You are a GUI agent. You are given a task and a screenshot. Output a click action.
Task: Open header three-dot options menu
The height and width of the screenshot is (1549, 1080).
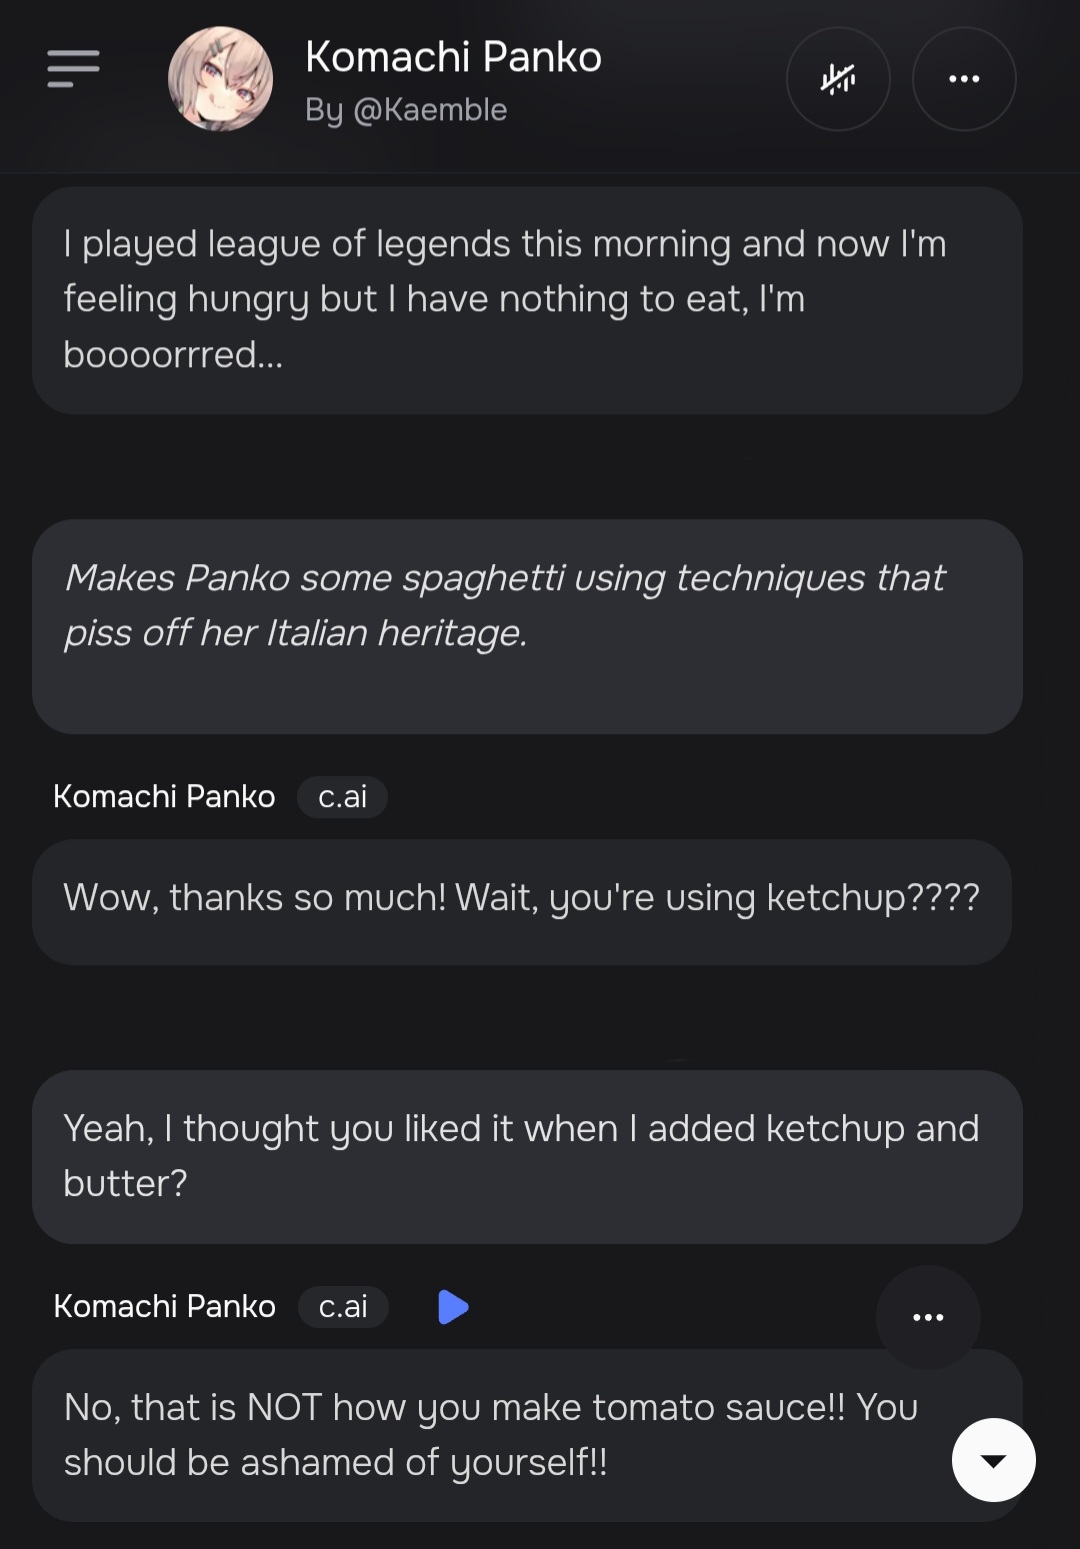click(964, 79)
